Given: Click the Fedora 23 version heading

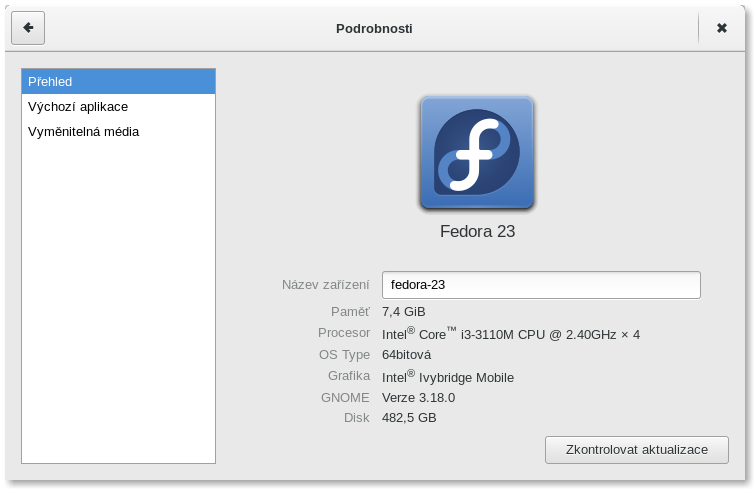Looking at the screenshot, I should click(478, 231).
